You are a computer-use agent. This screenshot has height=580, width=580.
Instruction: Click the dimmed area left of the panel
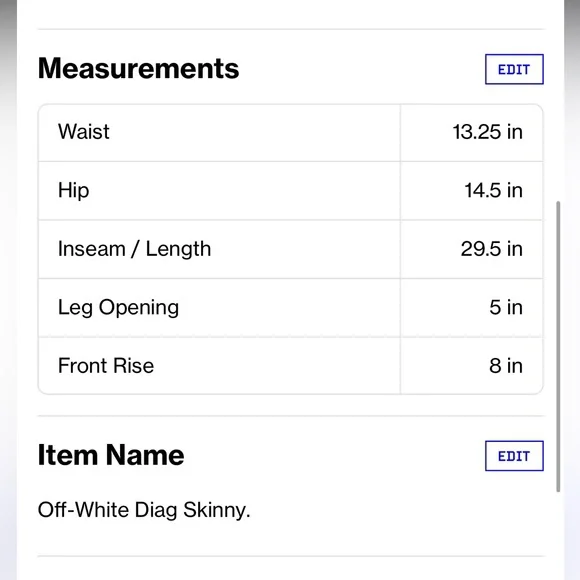click(8, 290)
